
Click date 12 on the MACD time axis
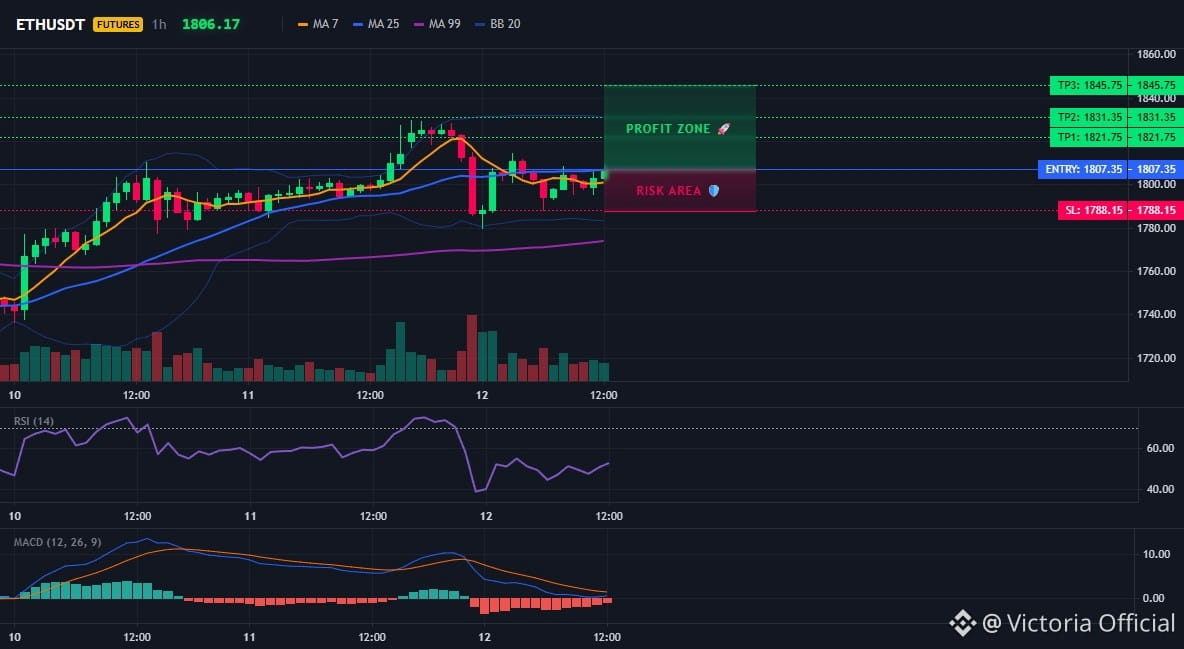(x=484, y=637)
